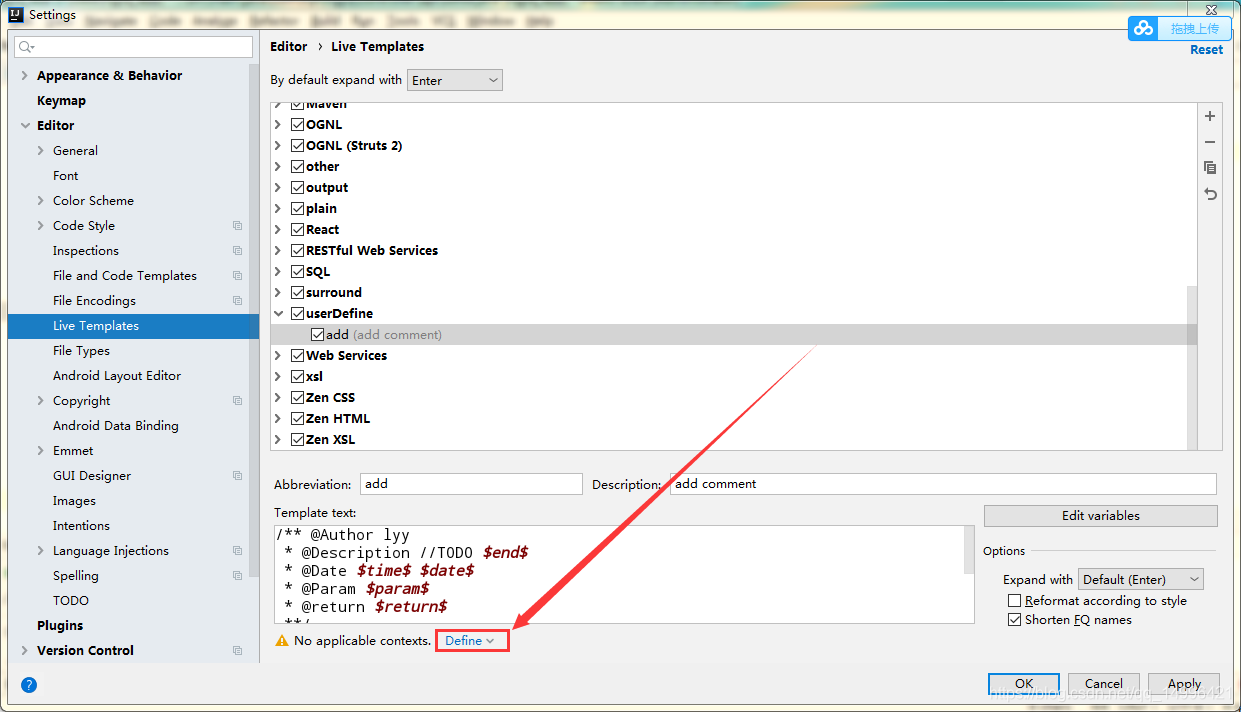1241x712 pixels.
Task: Select Keymap in settings tree
Action: pyautogui.click(x=61, y=101)
